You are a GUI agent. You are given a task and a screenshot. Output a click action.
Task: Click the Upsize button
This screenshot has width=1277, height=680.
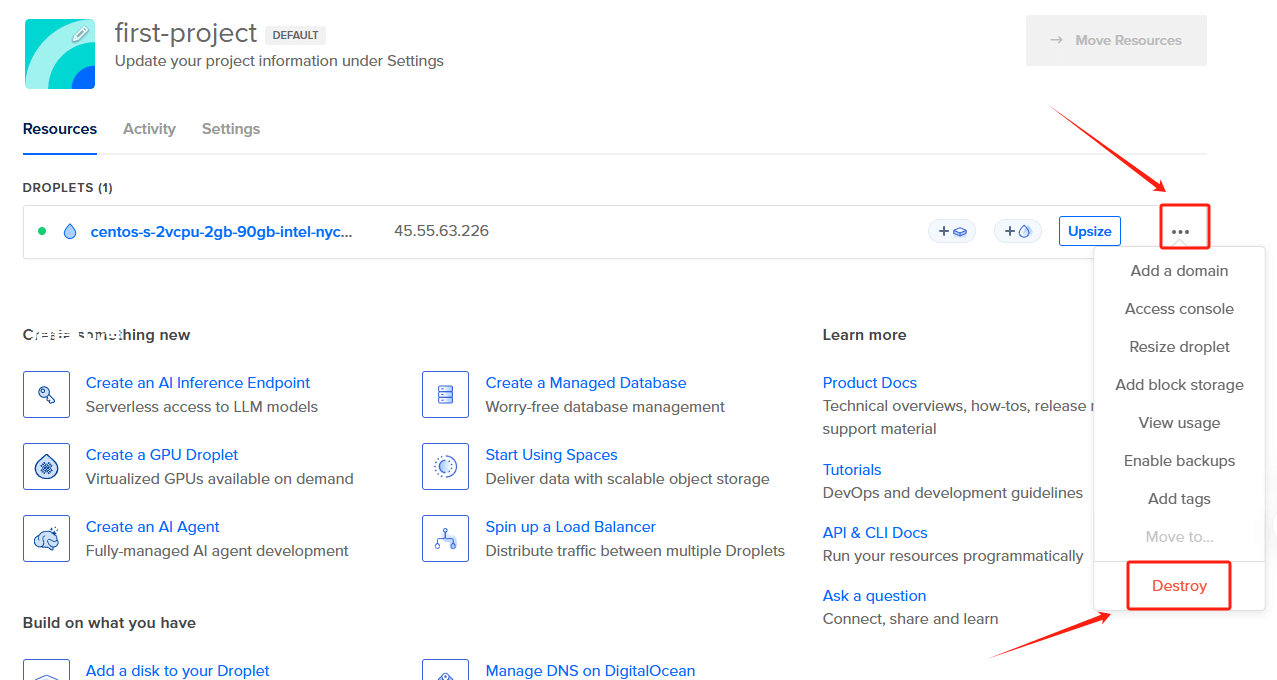tap(1090, 231)
